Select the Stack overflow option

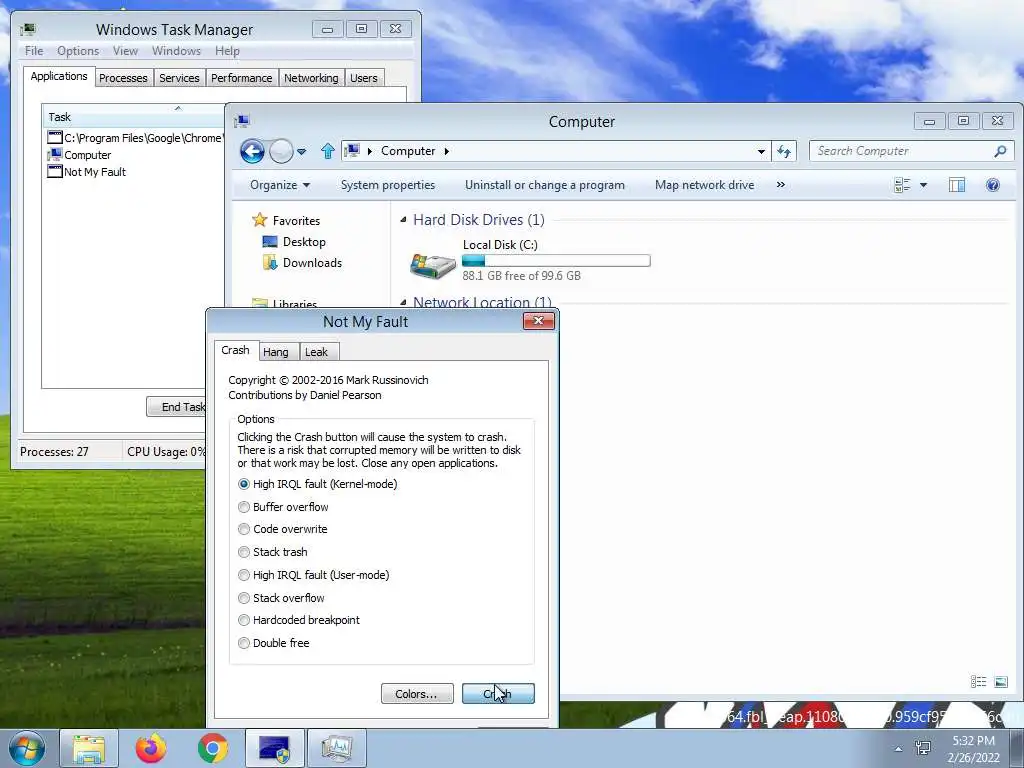click(x=281, y=598)
